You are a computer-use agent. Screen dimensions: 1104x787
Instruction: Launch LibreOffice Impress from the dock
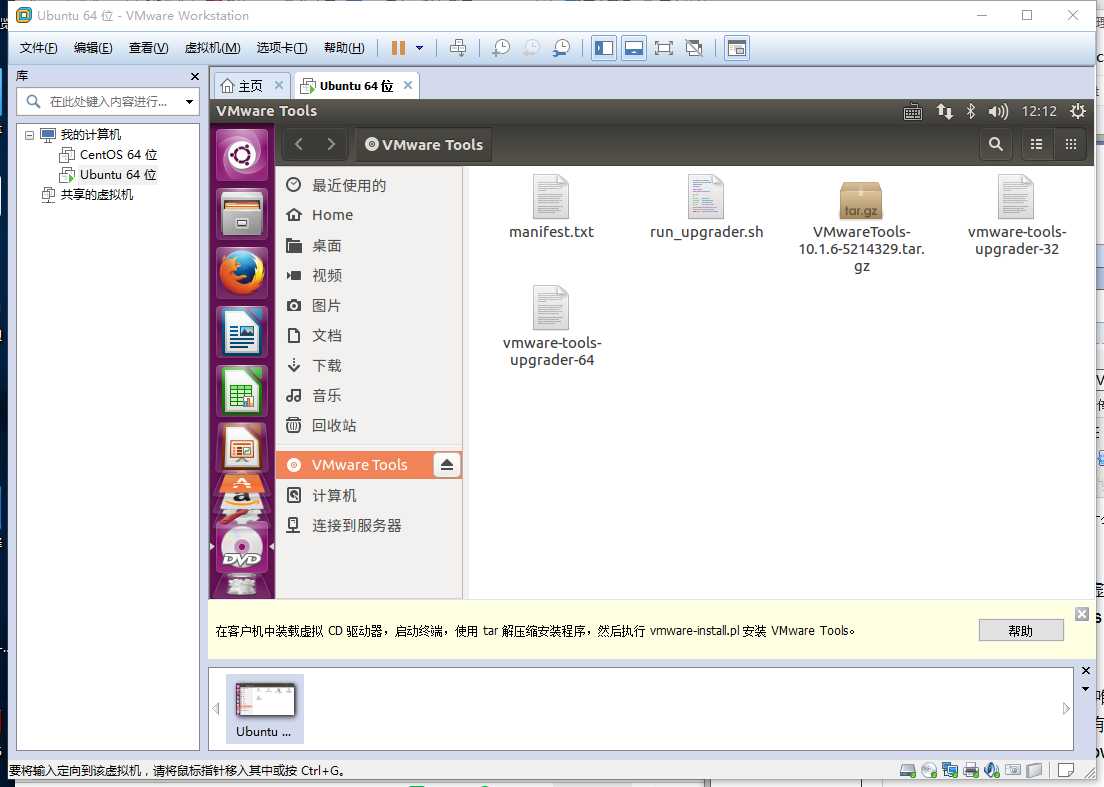click(242, 447)
